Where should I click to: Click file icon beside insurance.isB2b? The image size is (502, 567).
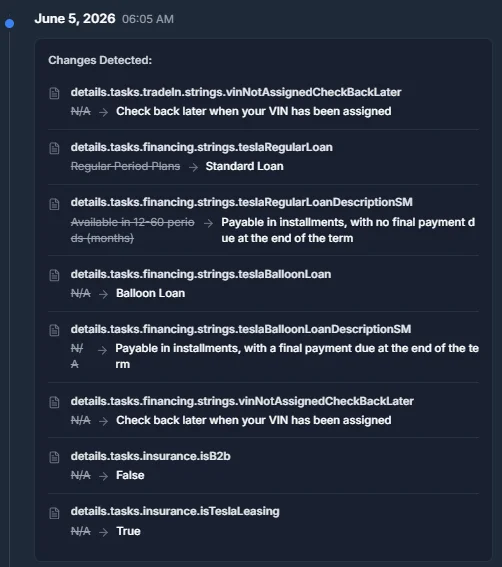(54, 457)
